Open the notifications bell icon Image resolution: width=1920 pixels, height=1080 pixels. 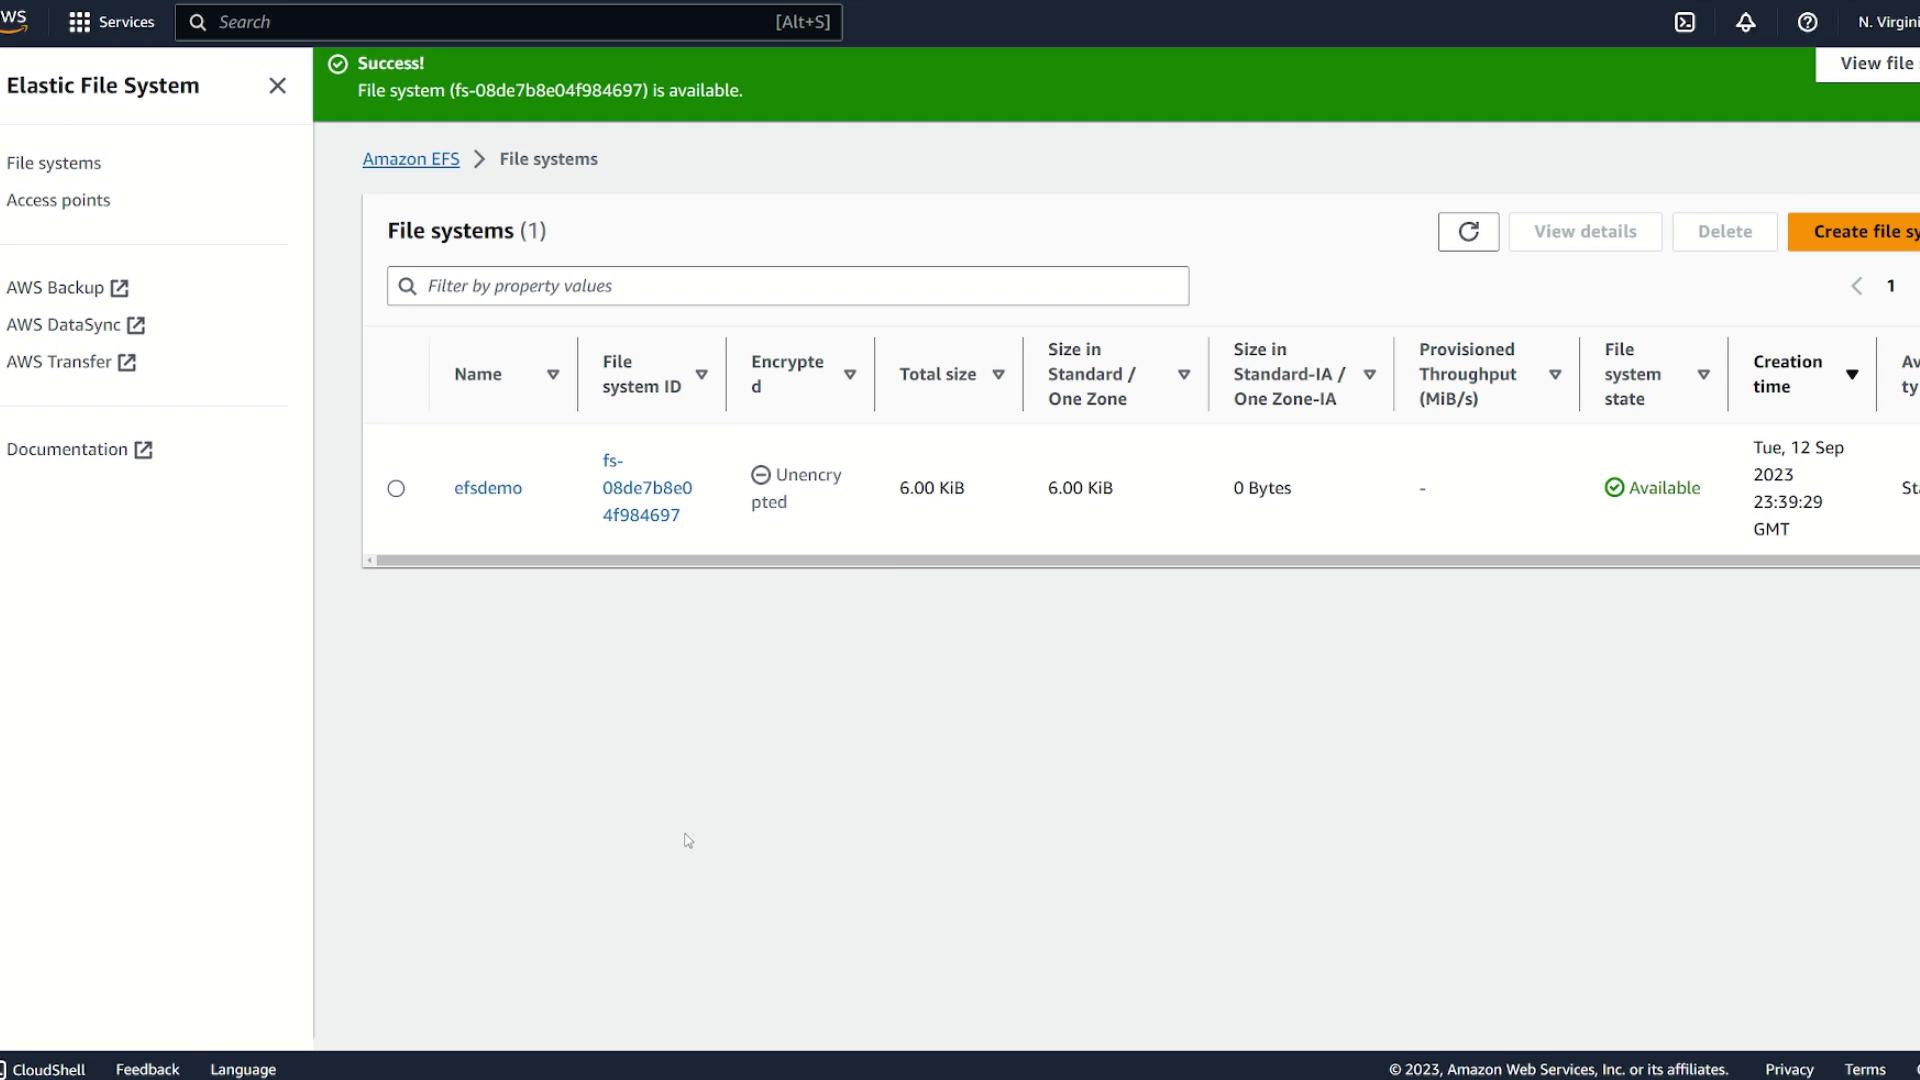[x=1746, y=22]
